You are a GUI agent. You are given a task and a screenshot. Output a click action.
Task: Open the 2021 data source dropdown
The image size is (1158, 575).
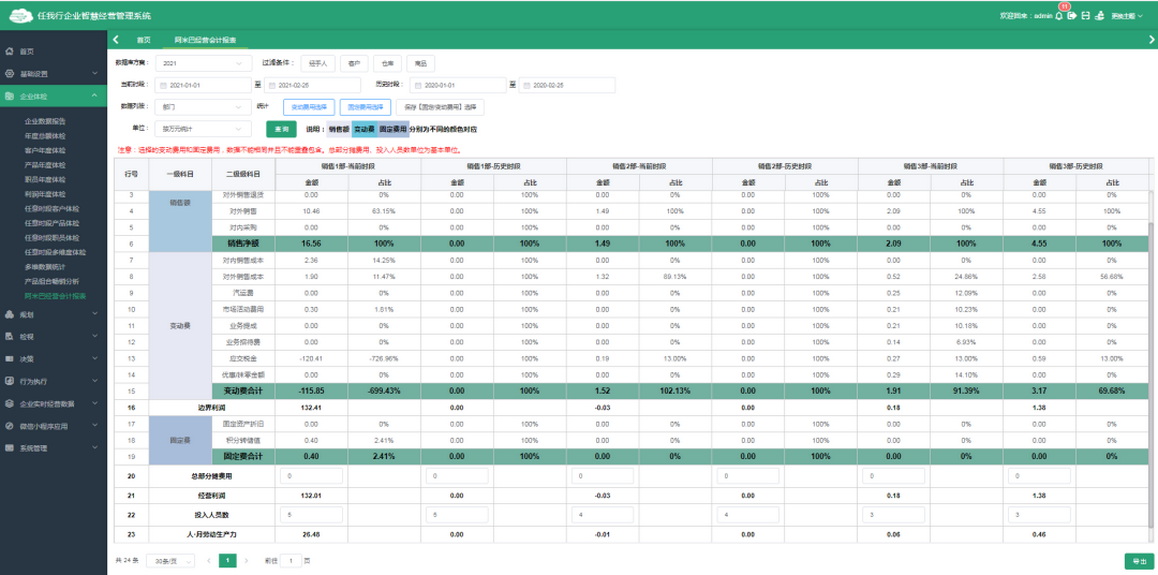click(202, 63)
